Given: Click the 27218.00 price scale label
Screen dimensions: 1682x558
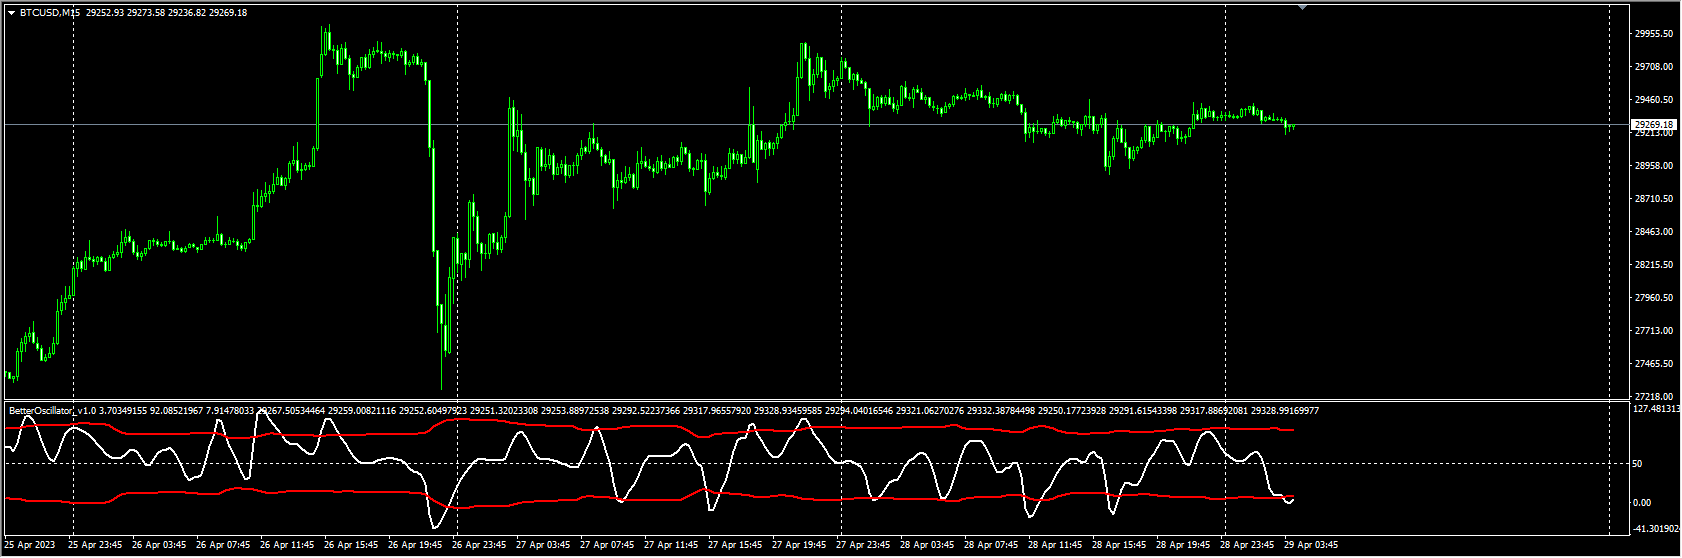Looking at the screenshot, I should point(1653,396).
